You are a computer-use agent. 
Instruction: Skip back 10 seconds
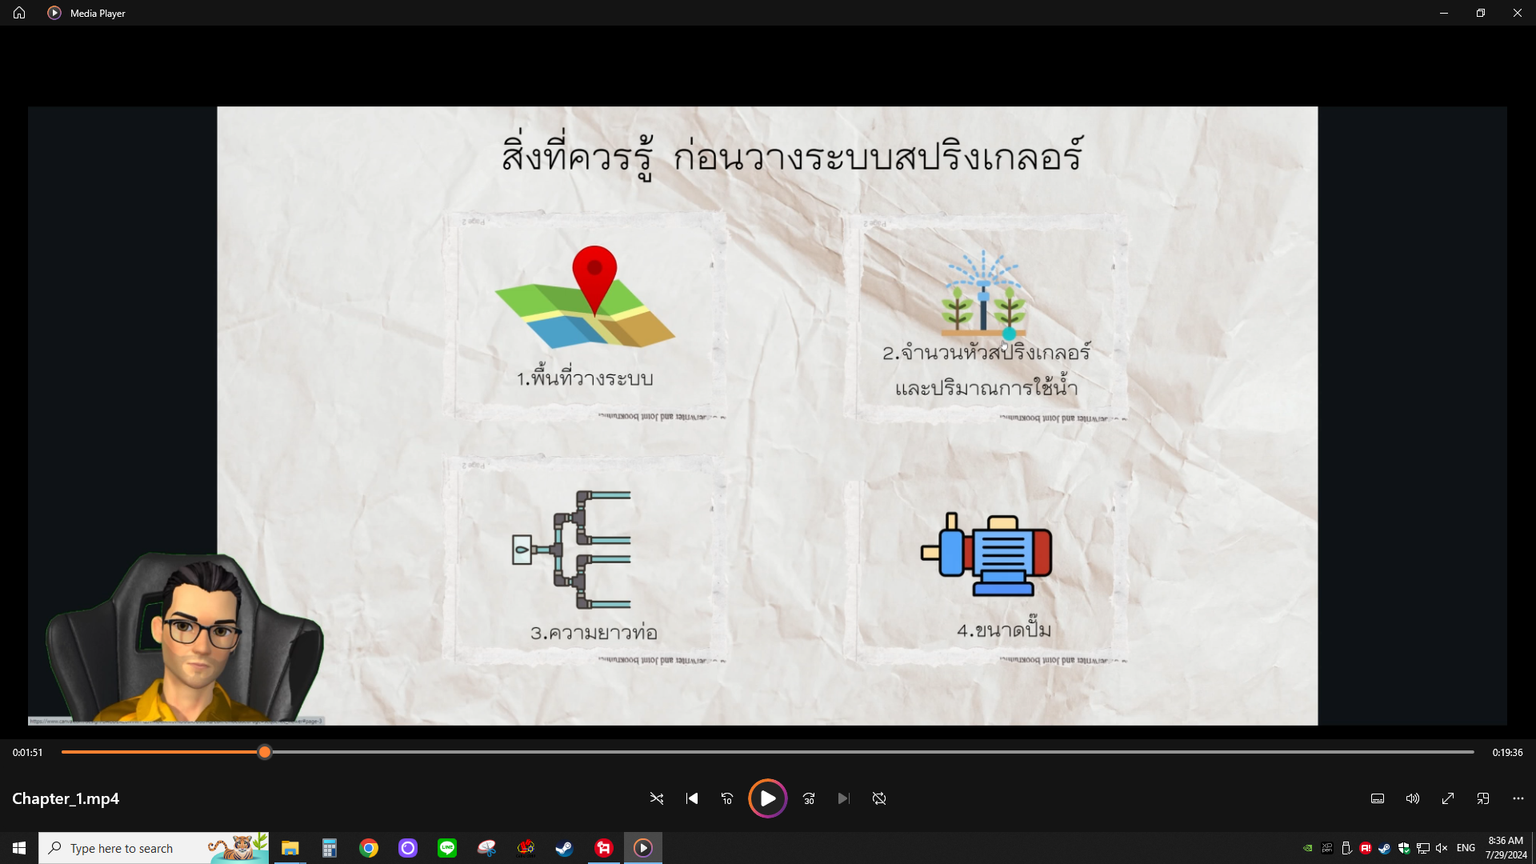(x=727, y=798)
